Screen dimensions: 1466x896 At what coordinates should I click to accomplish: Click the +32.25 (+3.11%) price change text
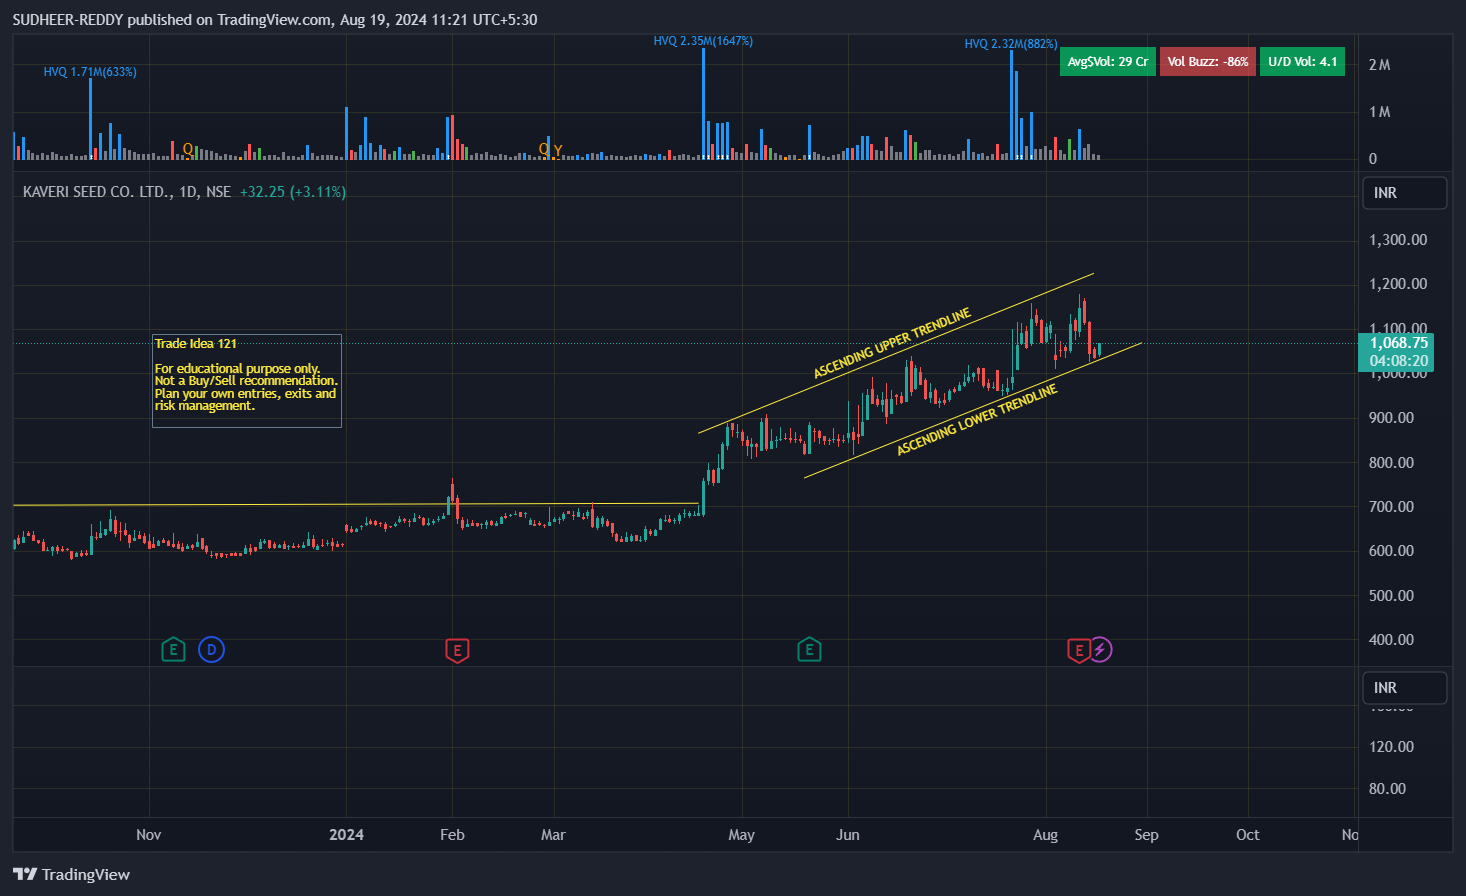[293, 192]
